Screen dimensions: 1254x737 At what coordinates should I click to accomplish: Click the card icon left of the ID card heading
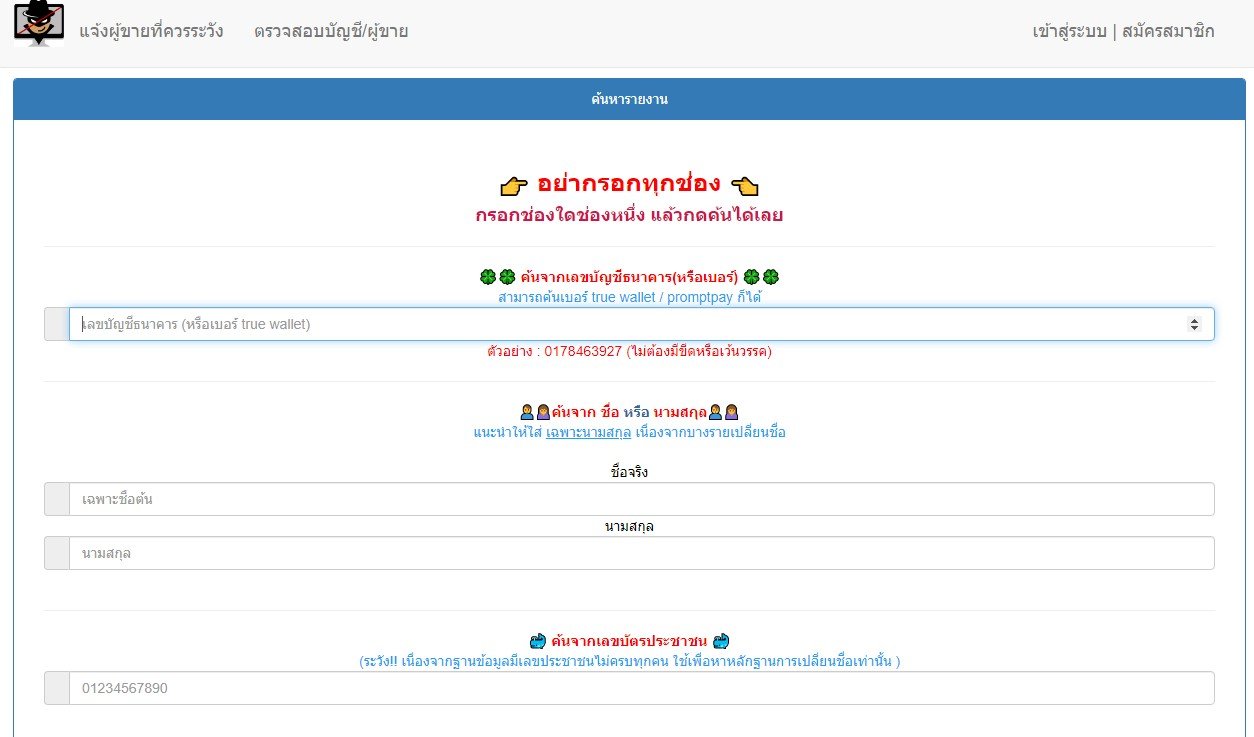tap(537, 641)
